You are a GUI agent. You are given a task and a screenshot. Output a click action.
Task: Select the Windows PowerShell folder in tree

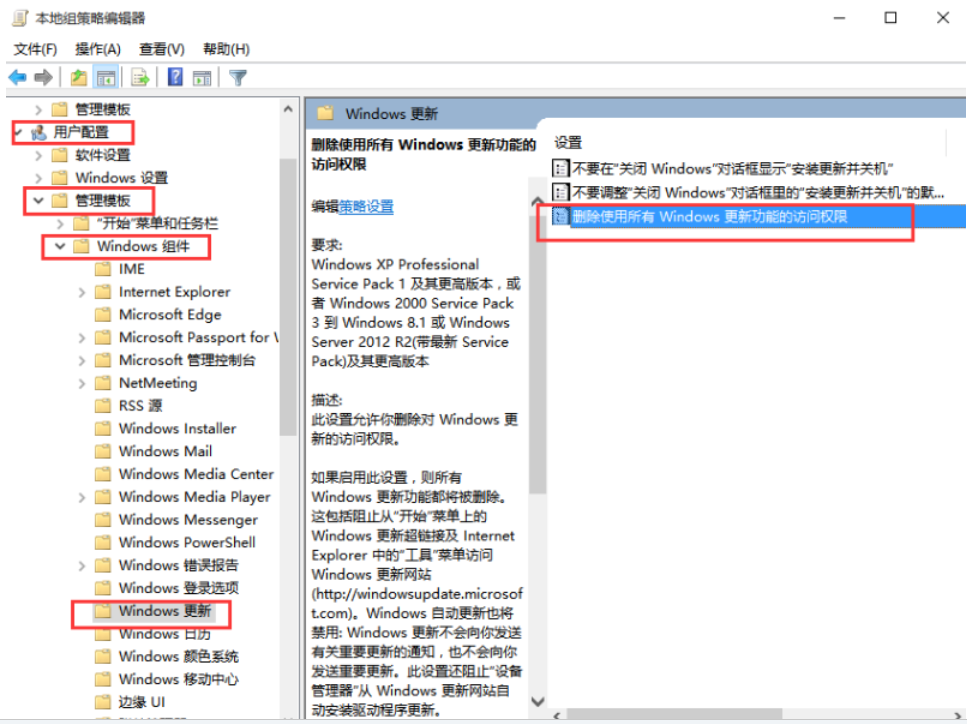point(186,542)
